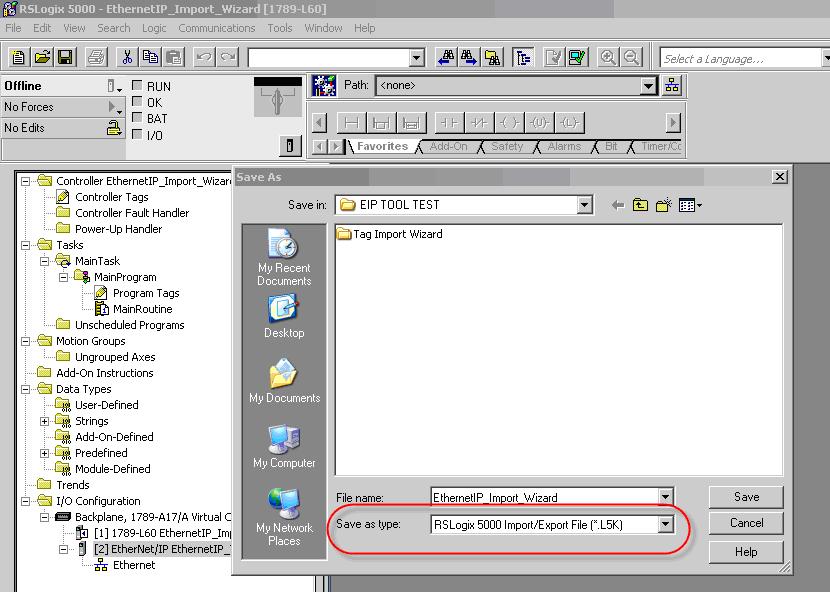Click the Save button

(x=746, y=497)
